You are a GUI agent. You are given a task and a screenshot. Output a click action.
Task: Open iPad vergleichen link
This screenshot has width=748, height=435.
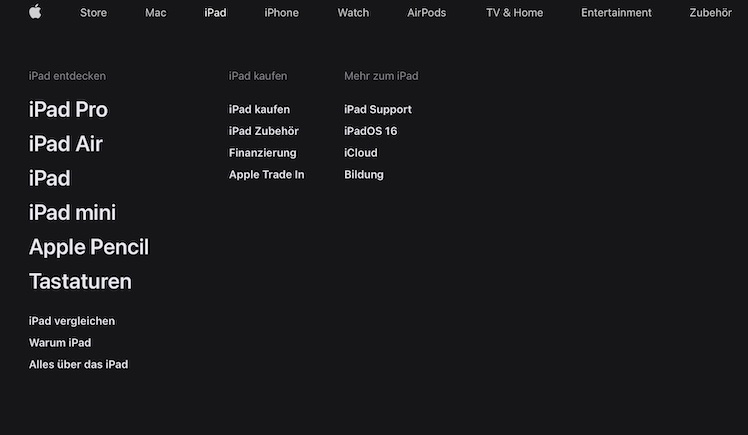(72, 321)
